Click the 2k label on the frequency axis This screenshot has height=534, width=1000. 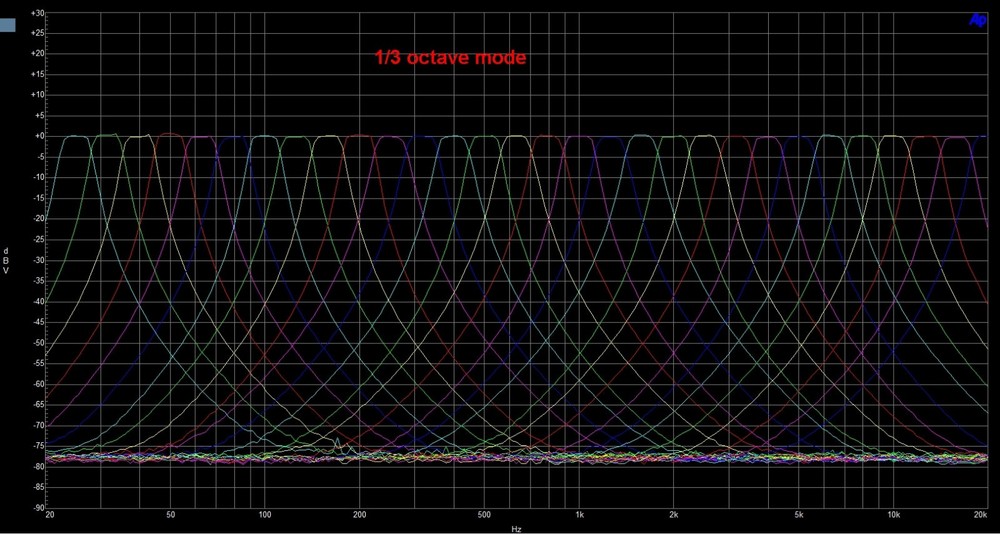[673, 515]
